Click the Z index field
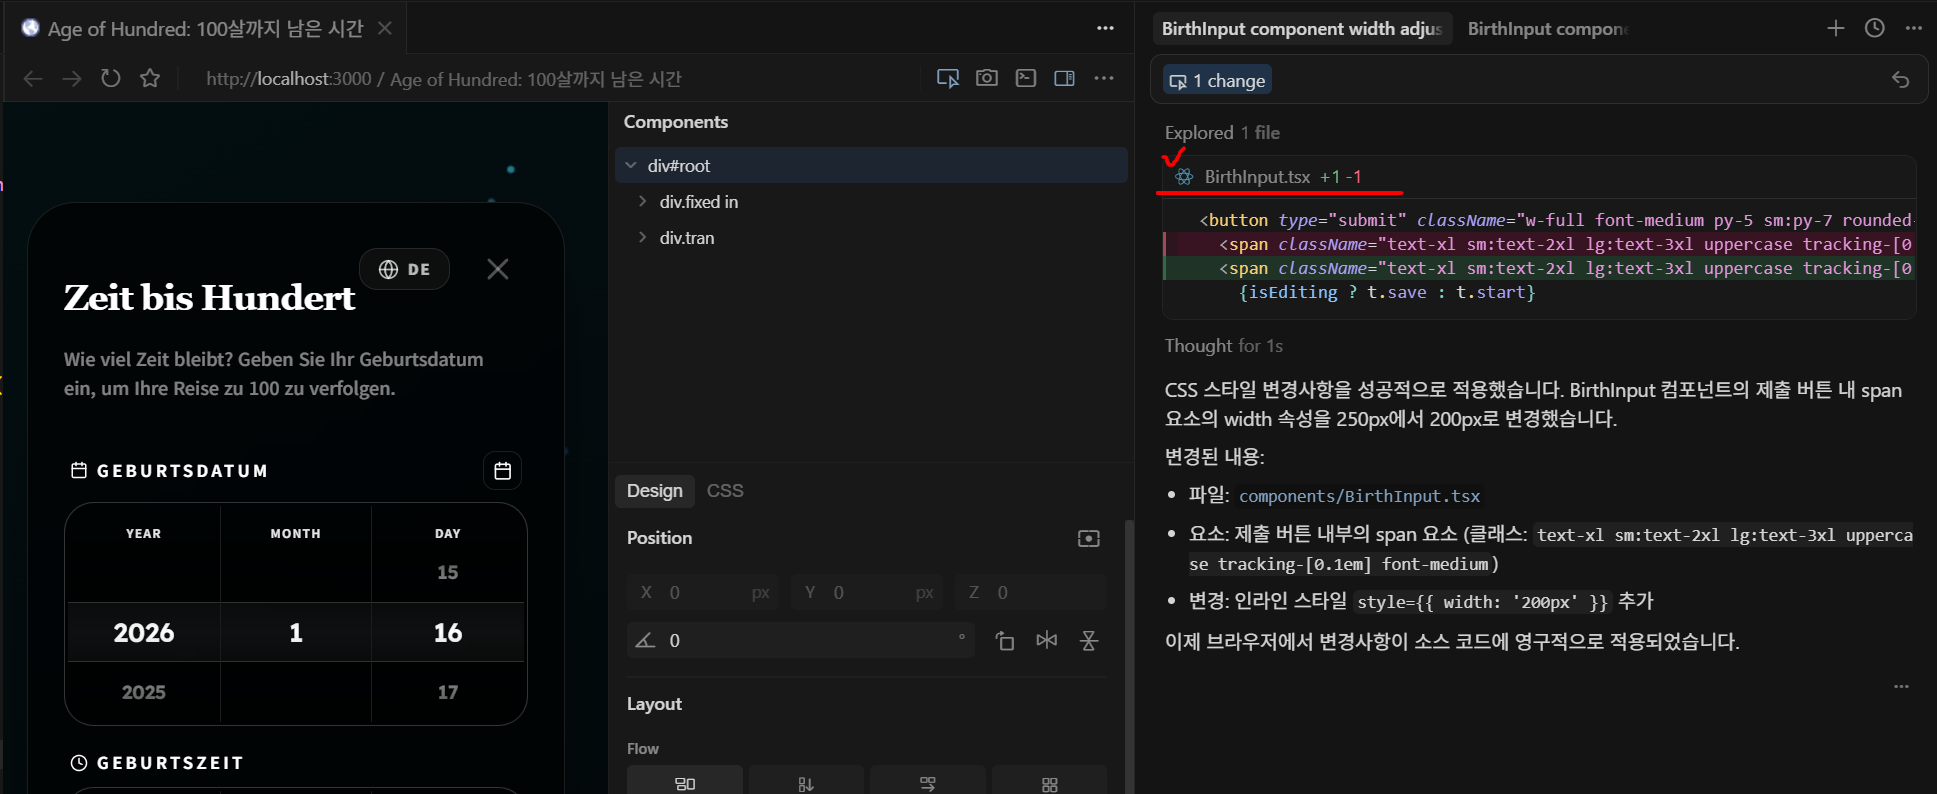Screen dimensions: 1937x794 click(x=1031, y=592)
